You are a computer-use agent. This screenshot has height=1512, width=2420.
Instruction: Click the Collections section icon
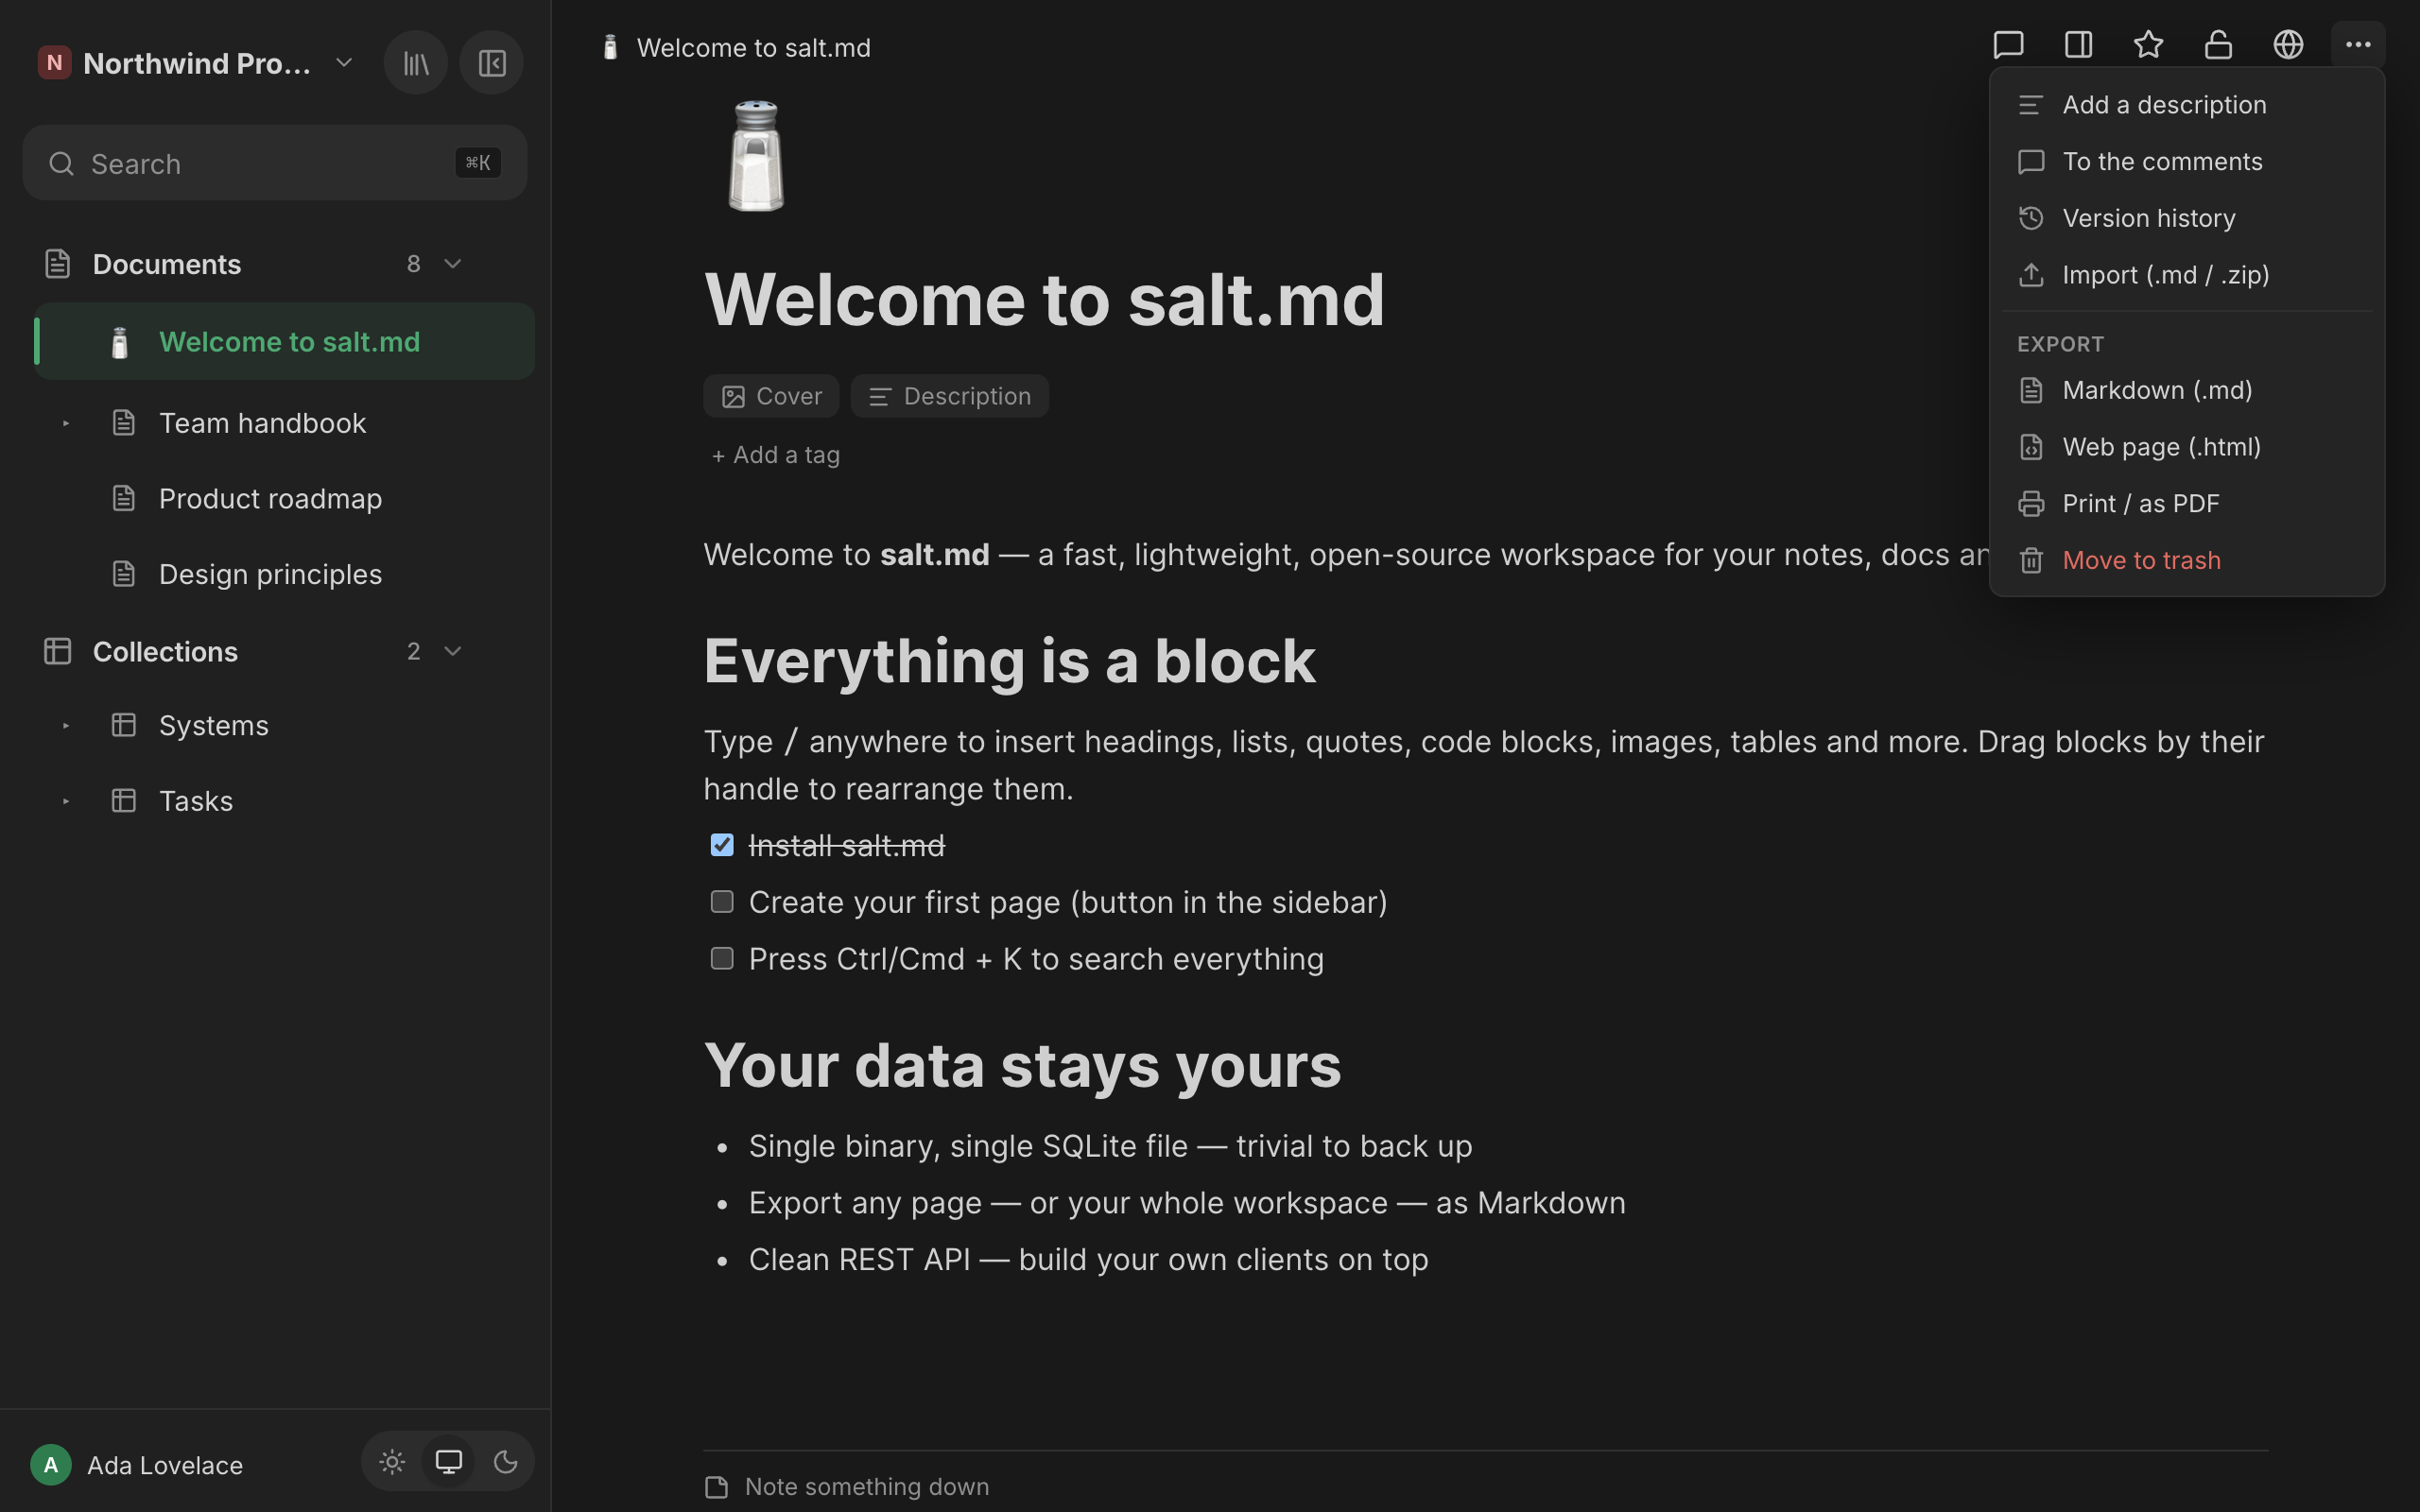[58, 651]
